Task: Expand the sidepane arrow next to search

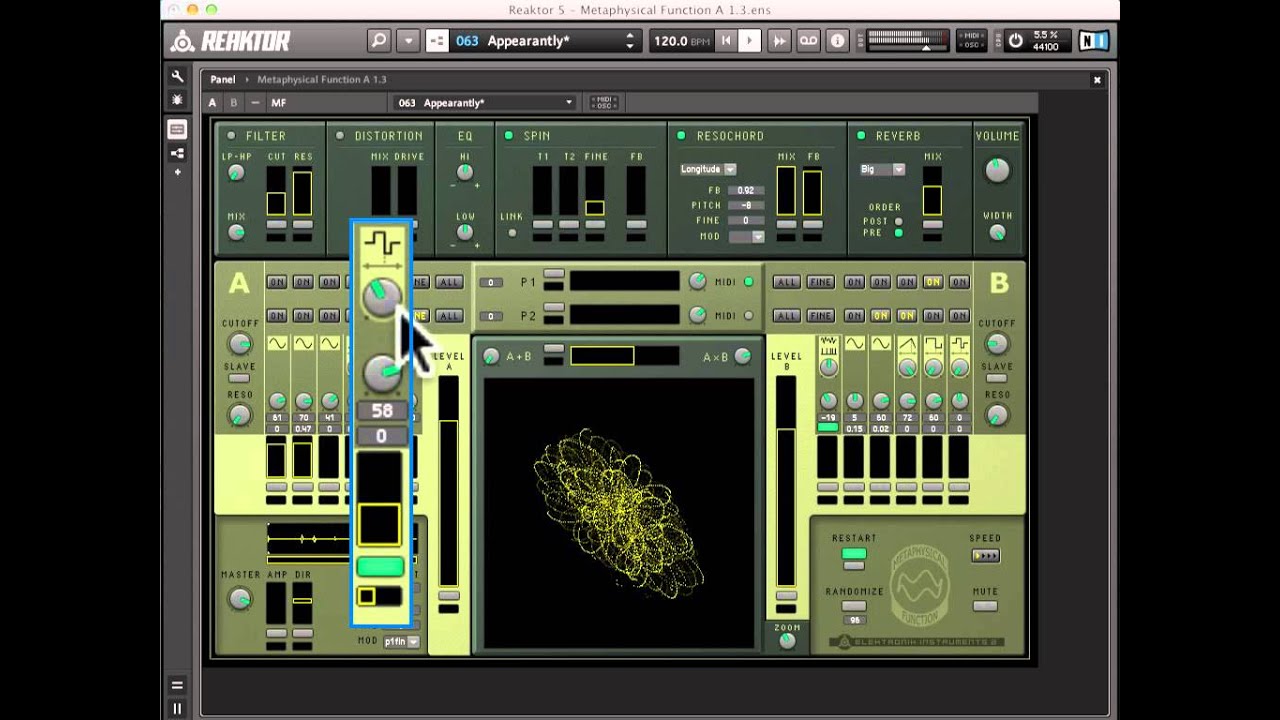Action: pos(408,41)
